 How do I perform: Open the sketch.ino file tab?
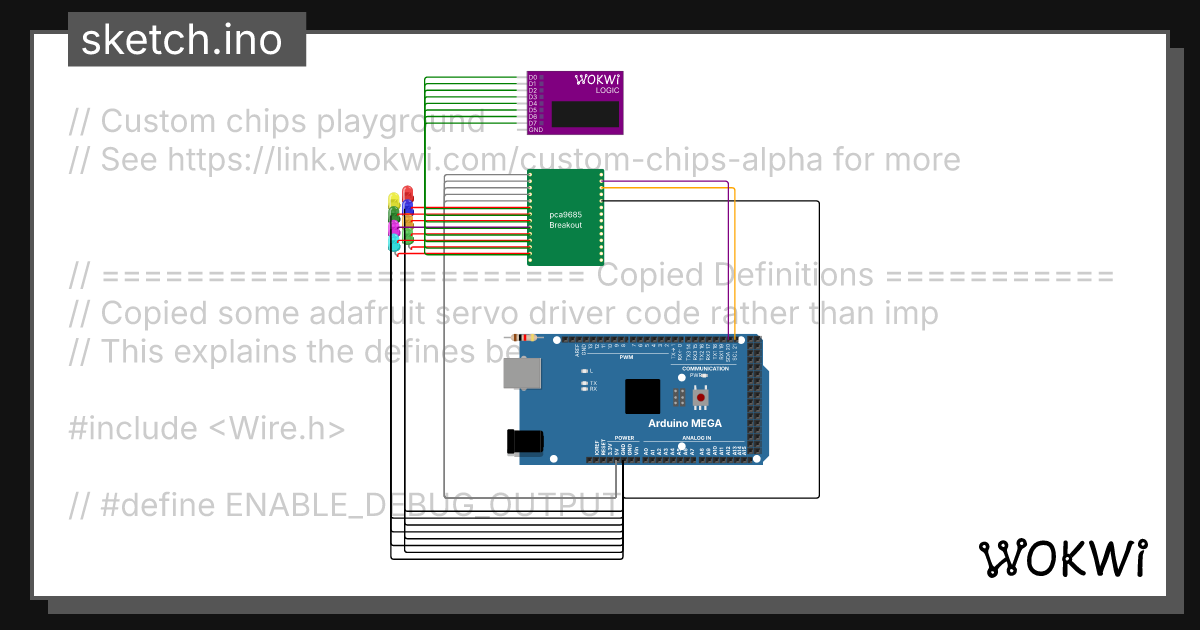pos(187,40)
